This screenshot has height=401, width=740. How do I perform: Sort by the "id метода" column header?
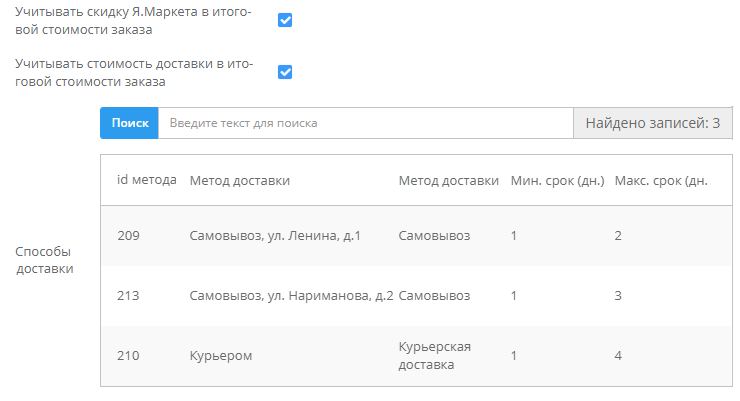[146, 180]
